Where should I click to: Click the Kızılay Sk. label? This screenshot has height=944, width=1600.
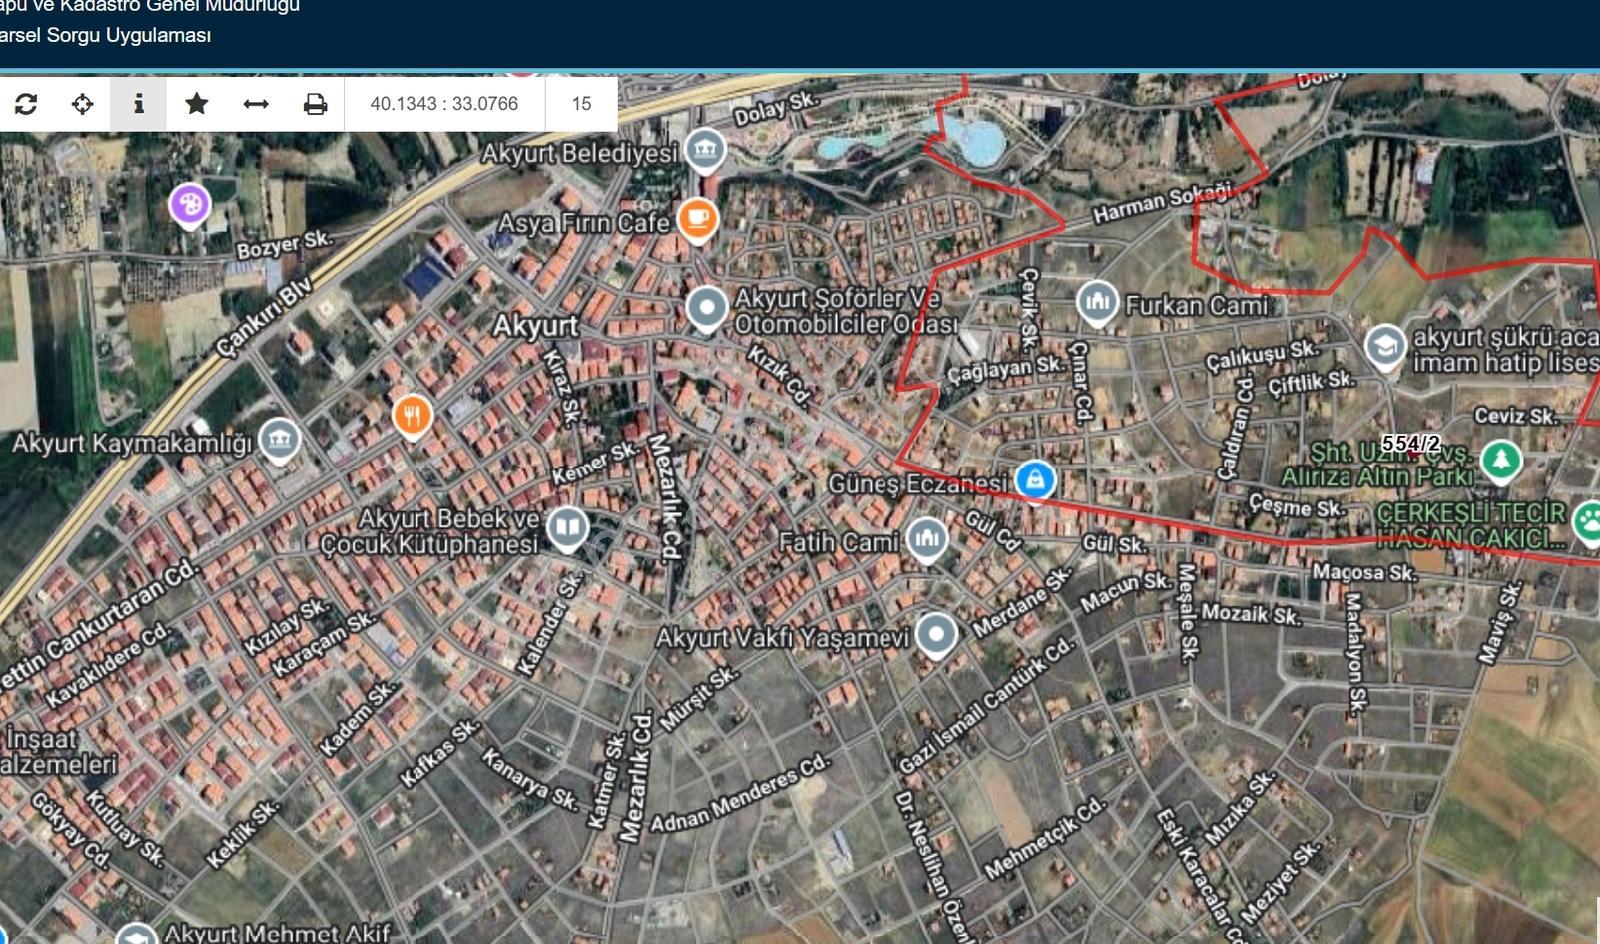click(x=286, y=627)
